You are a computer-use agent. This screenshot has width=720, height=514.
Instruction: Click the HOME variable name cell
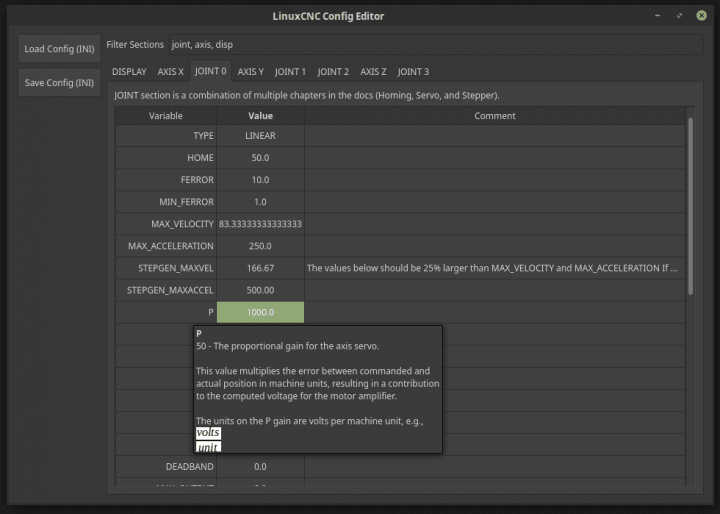166,158
